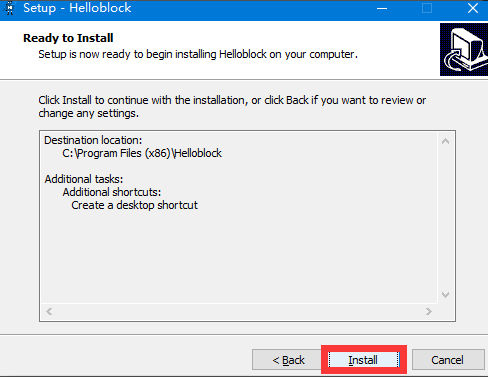Image resolution: width=488 pixels, height=377 pixels.
Task: Click the C:\Program Files (x86)\Helloblock path line
Action: [142, 153]
